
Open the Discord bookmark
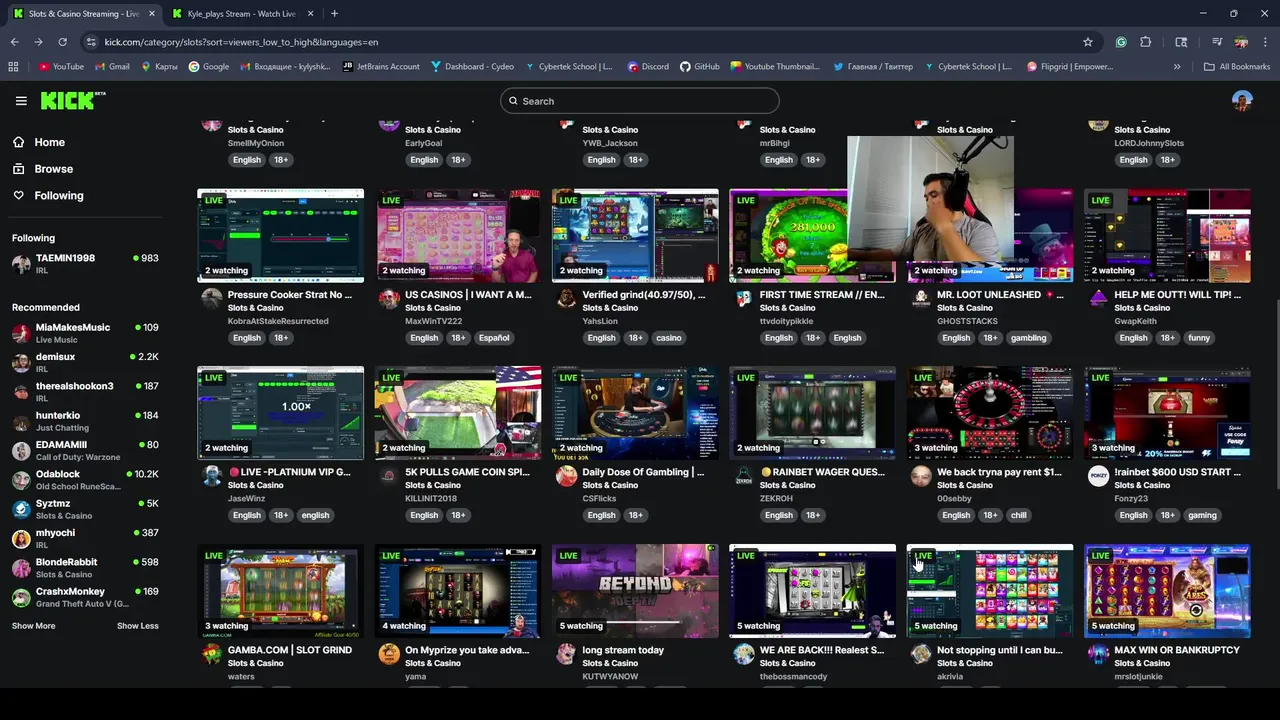tap(648, 67)
